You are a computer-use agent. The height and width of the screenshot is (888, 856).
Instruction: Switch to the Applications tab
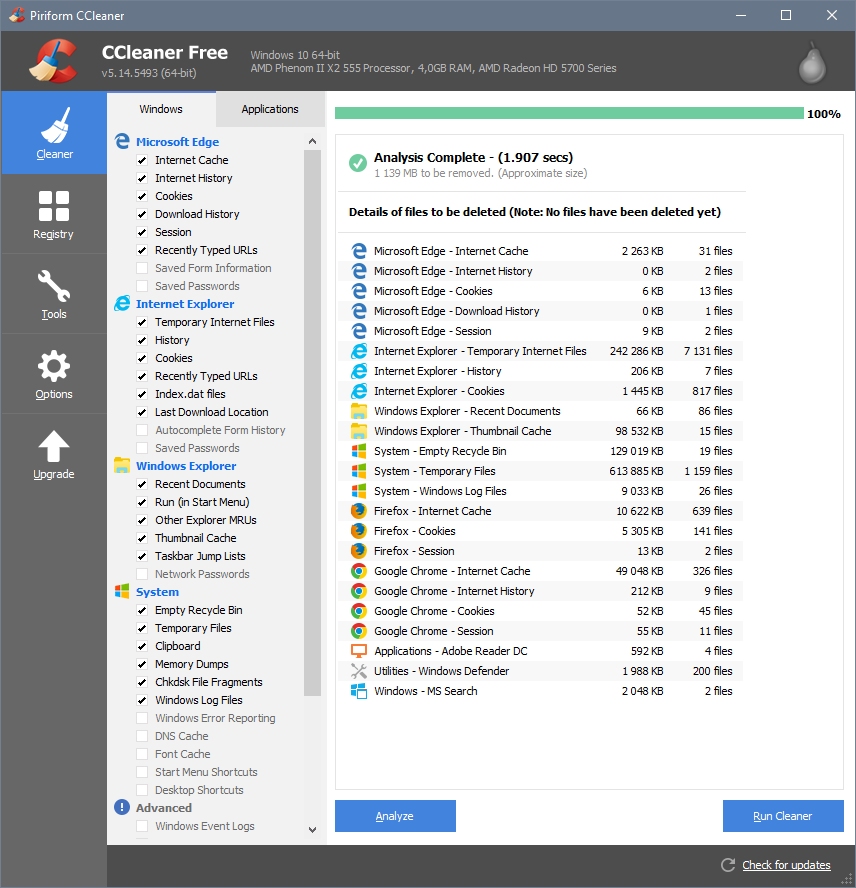pyautogui.click(x=270, y=109)
